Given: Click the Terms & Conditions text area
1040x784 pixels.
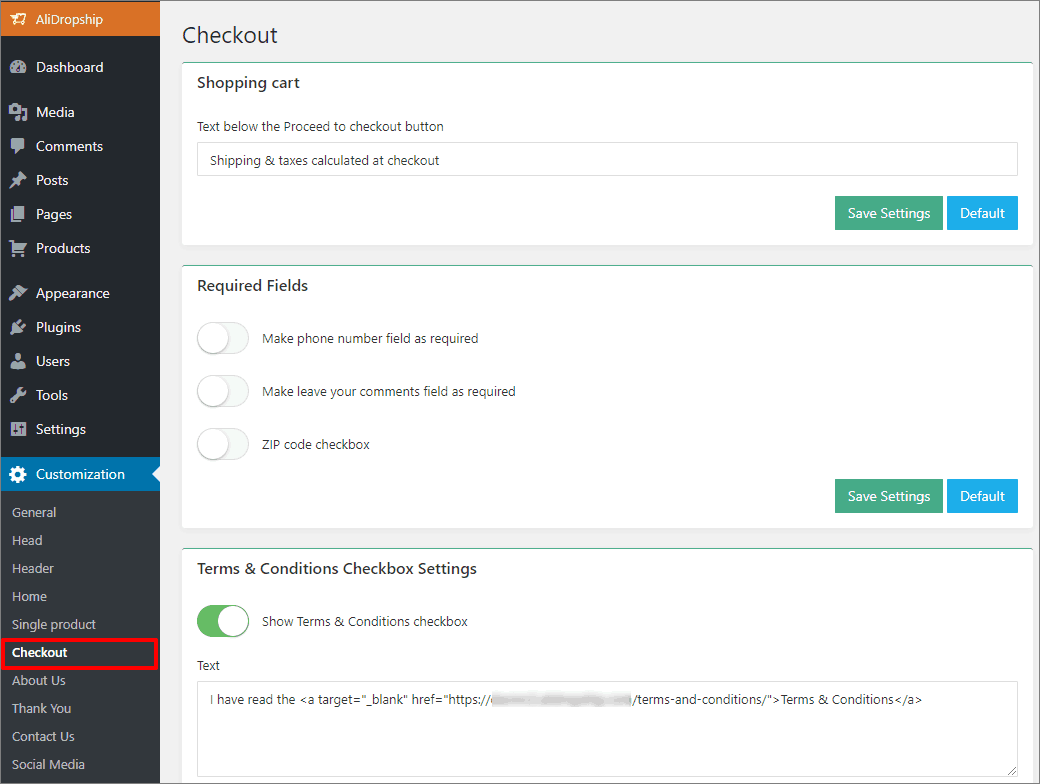Looking at the screenshot, I should pyautogui.click(x=607, y=729).
